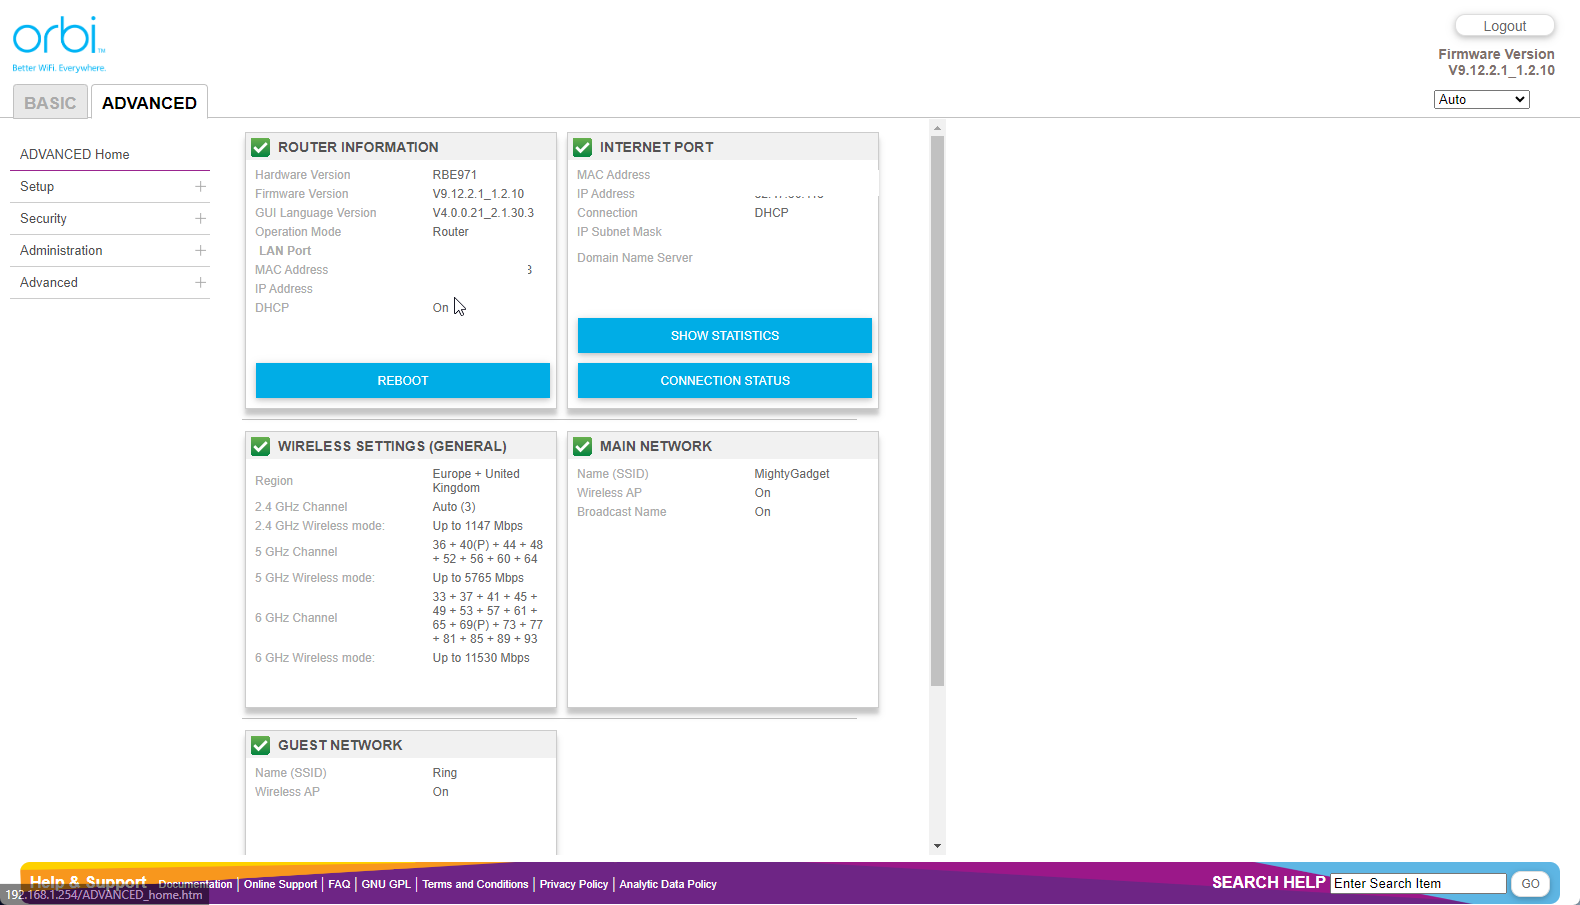Click the Internet Port green checkmark icon
This screenshot has height=905, width=1580.
pos(583,147)
